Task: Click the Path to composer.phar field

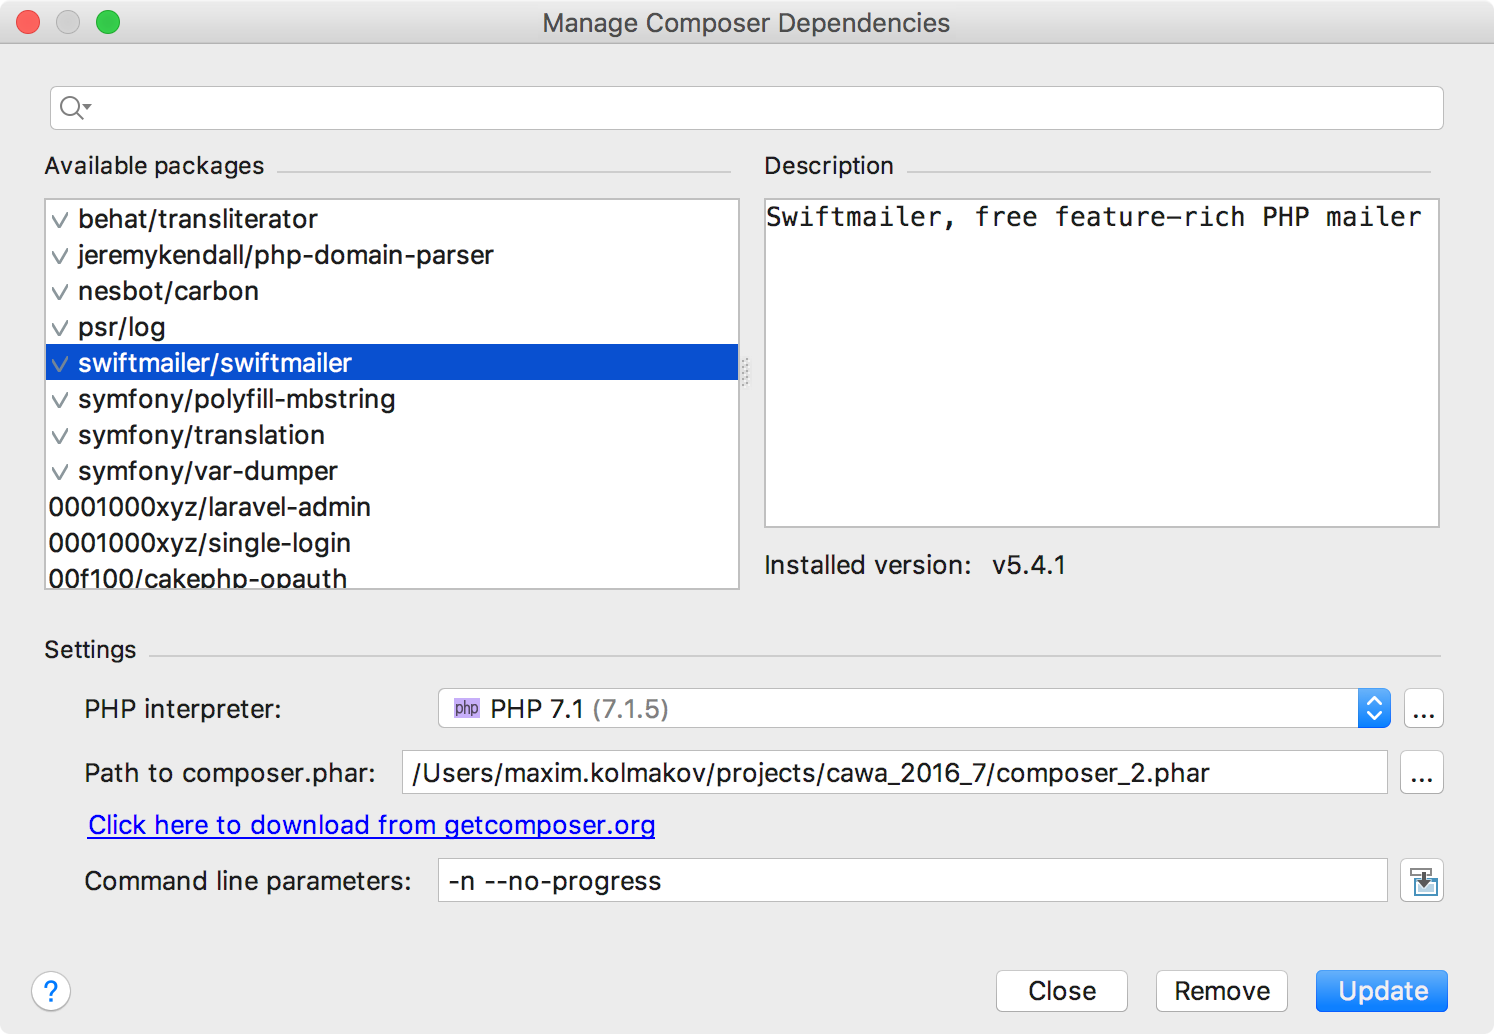Action: coord(895,772)
